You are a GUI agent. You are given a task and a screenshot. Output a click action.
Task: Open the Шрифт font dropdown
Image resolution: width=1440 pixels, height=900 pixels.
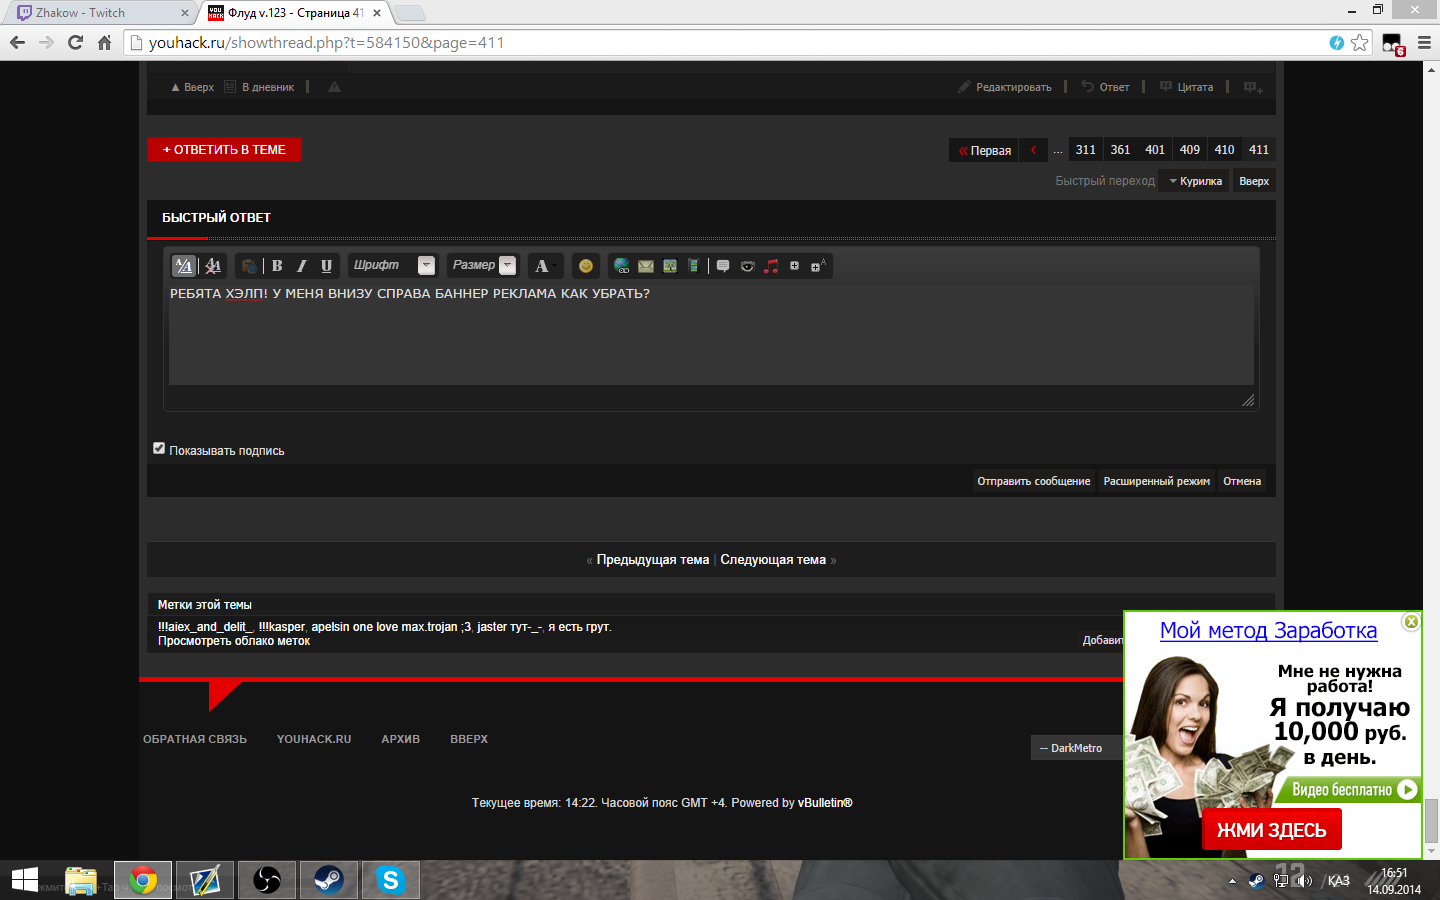click(x=393, y=265)
